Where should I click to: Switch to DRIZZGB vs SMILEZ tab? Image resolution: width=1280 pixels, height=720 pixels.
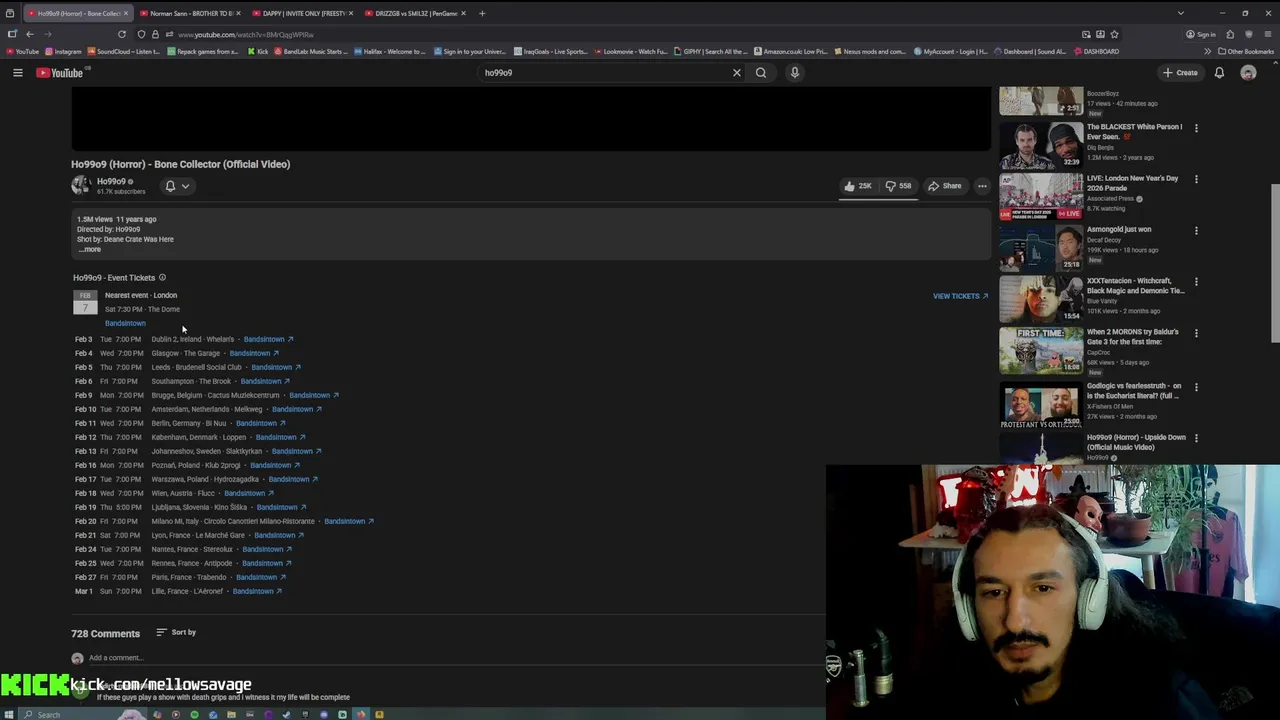pyautogui.click(x=412, y=13)
